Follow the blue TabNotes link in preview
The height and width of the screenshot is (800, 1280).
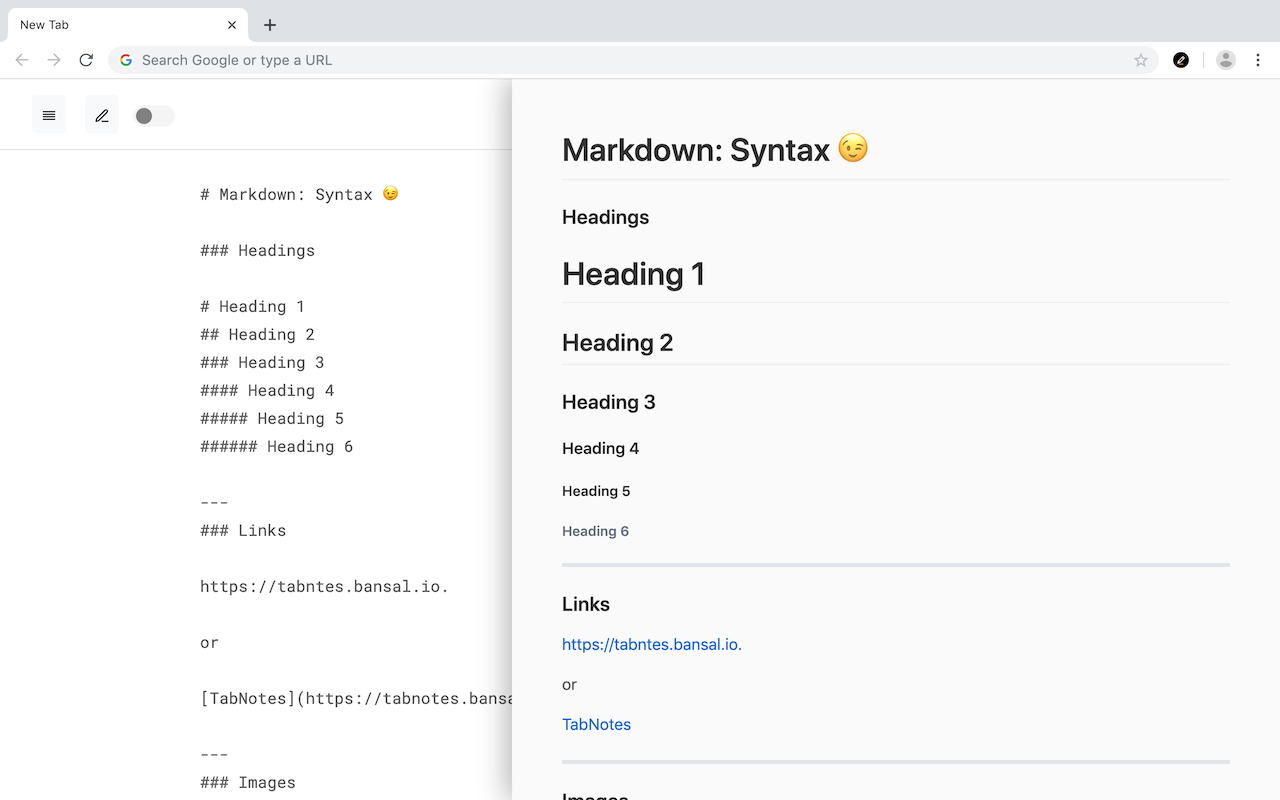(x=596, y=724)
